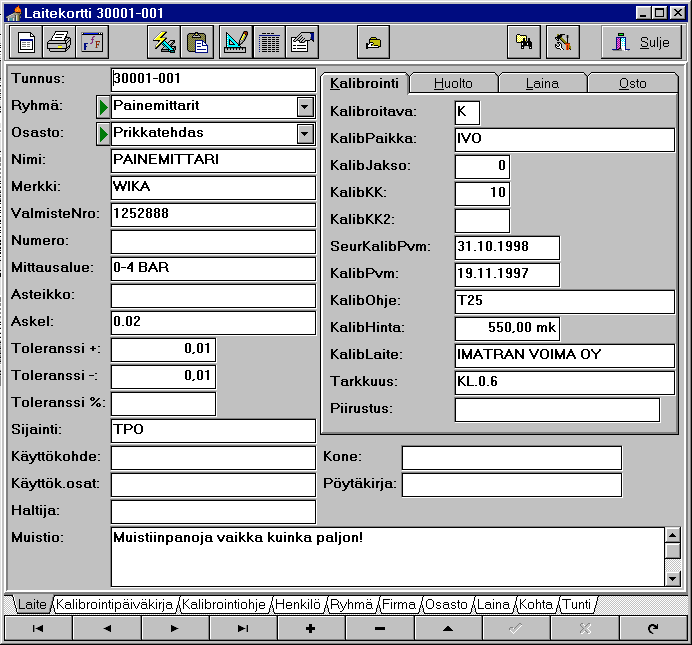The image size is (692, 645).
Task: Click the checkmark post edit button
Action: pos(516,628)
